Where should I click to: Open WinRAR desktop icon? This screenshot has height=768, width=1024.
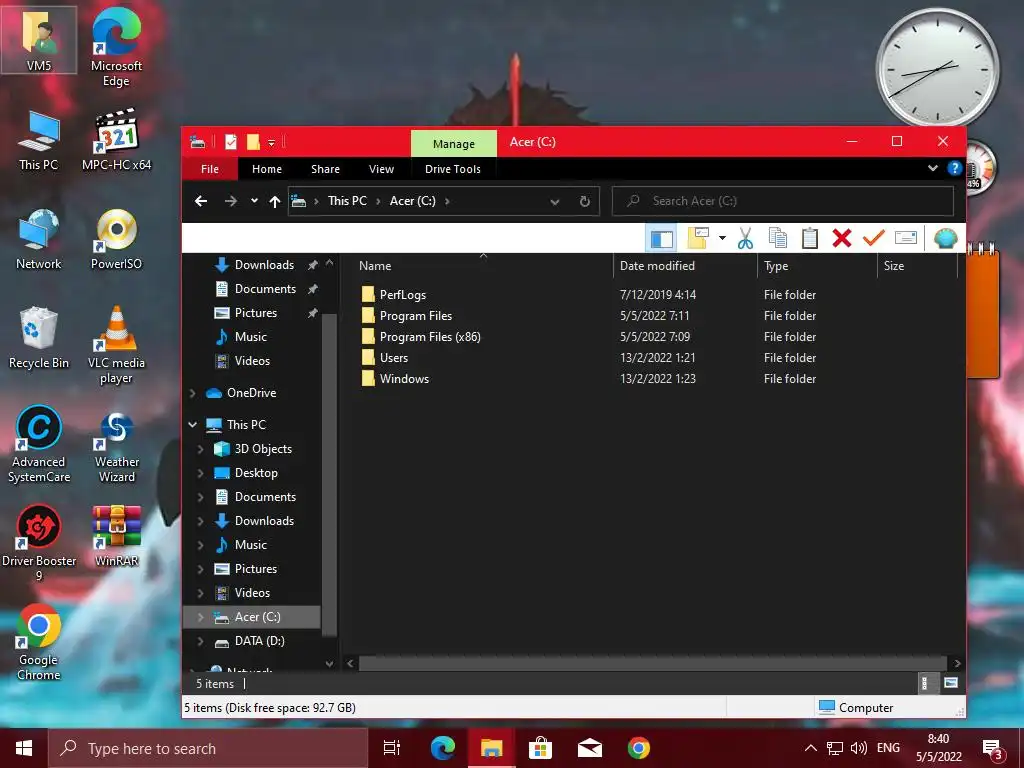click(116, 536)
